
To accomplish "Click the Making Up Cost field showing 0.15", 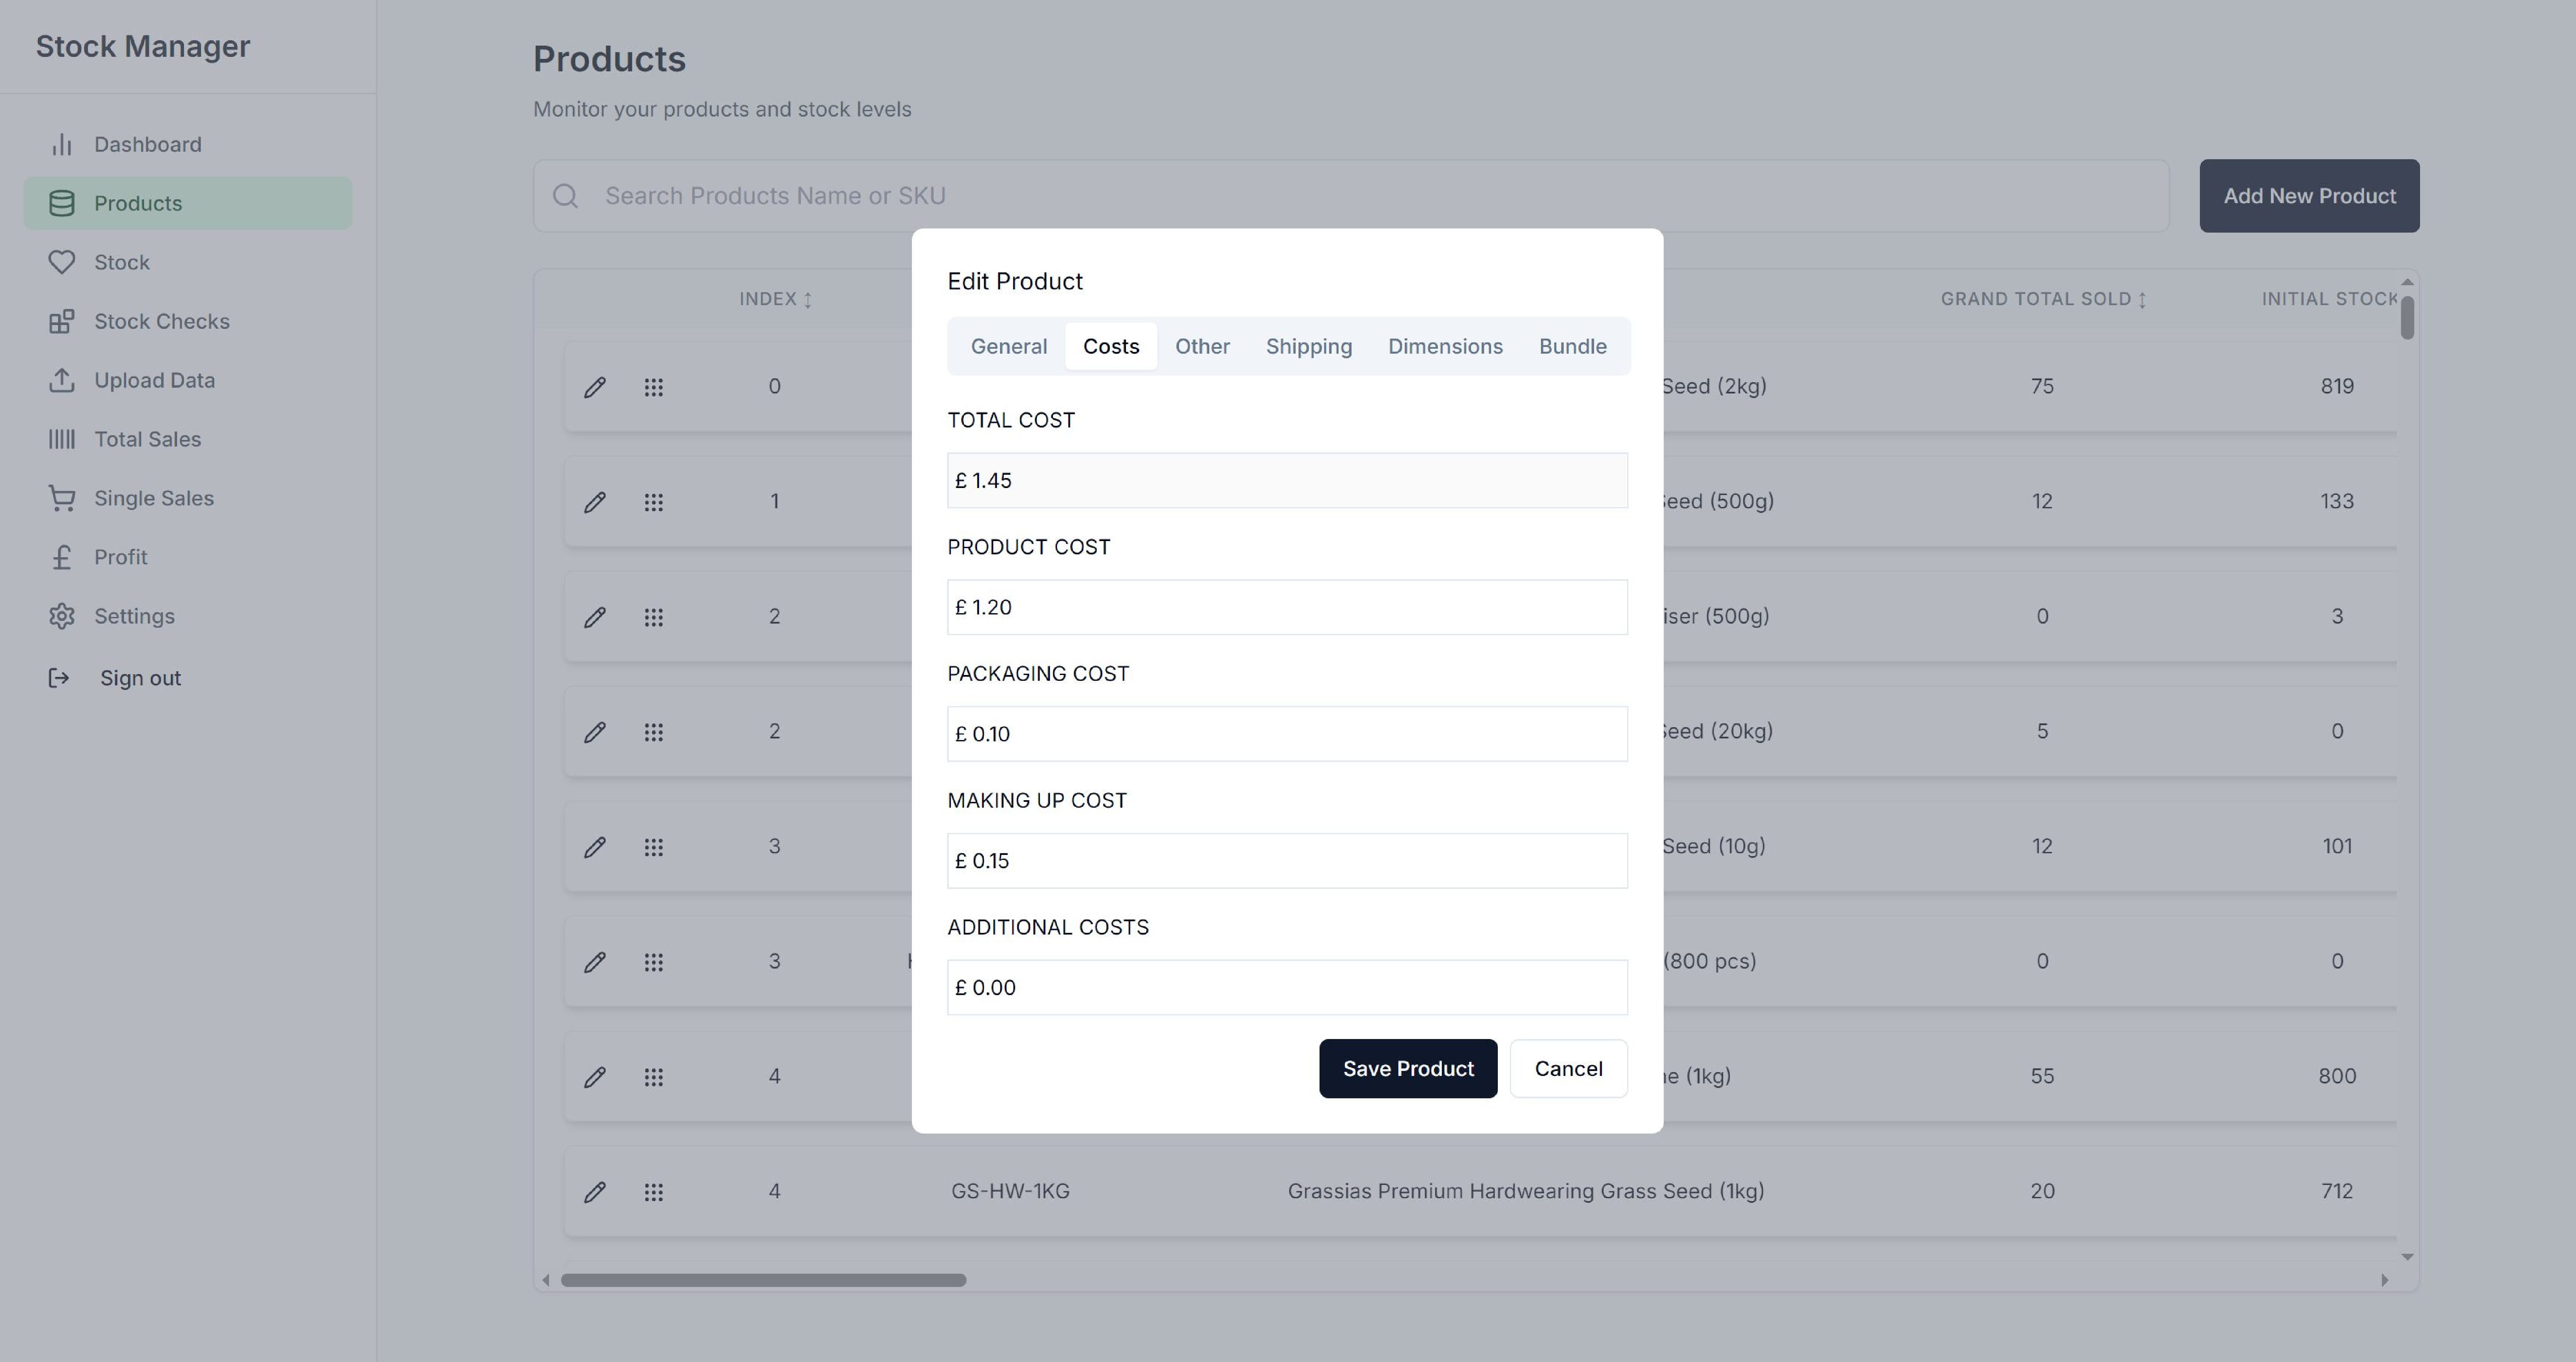I will pos(1287,861).
